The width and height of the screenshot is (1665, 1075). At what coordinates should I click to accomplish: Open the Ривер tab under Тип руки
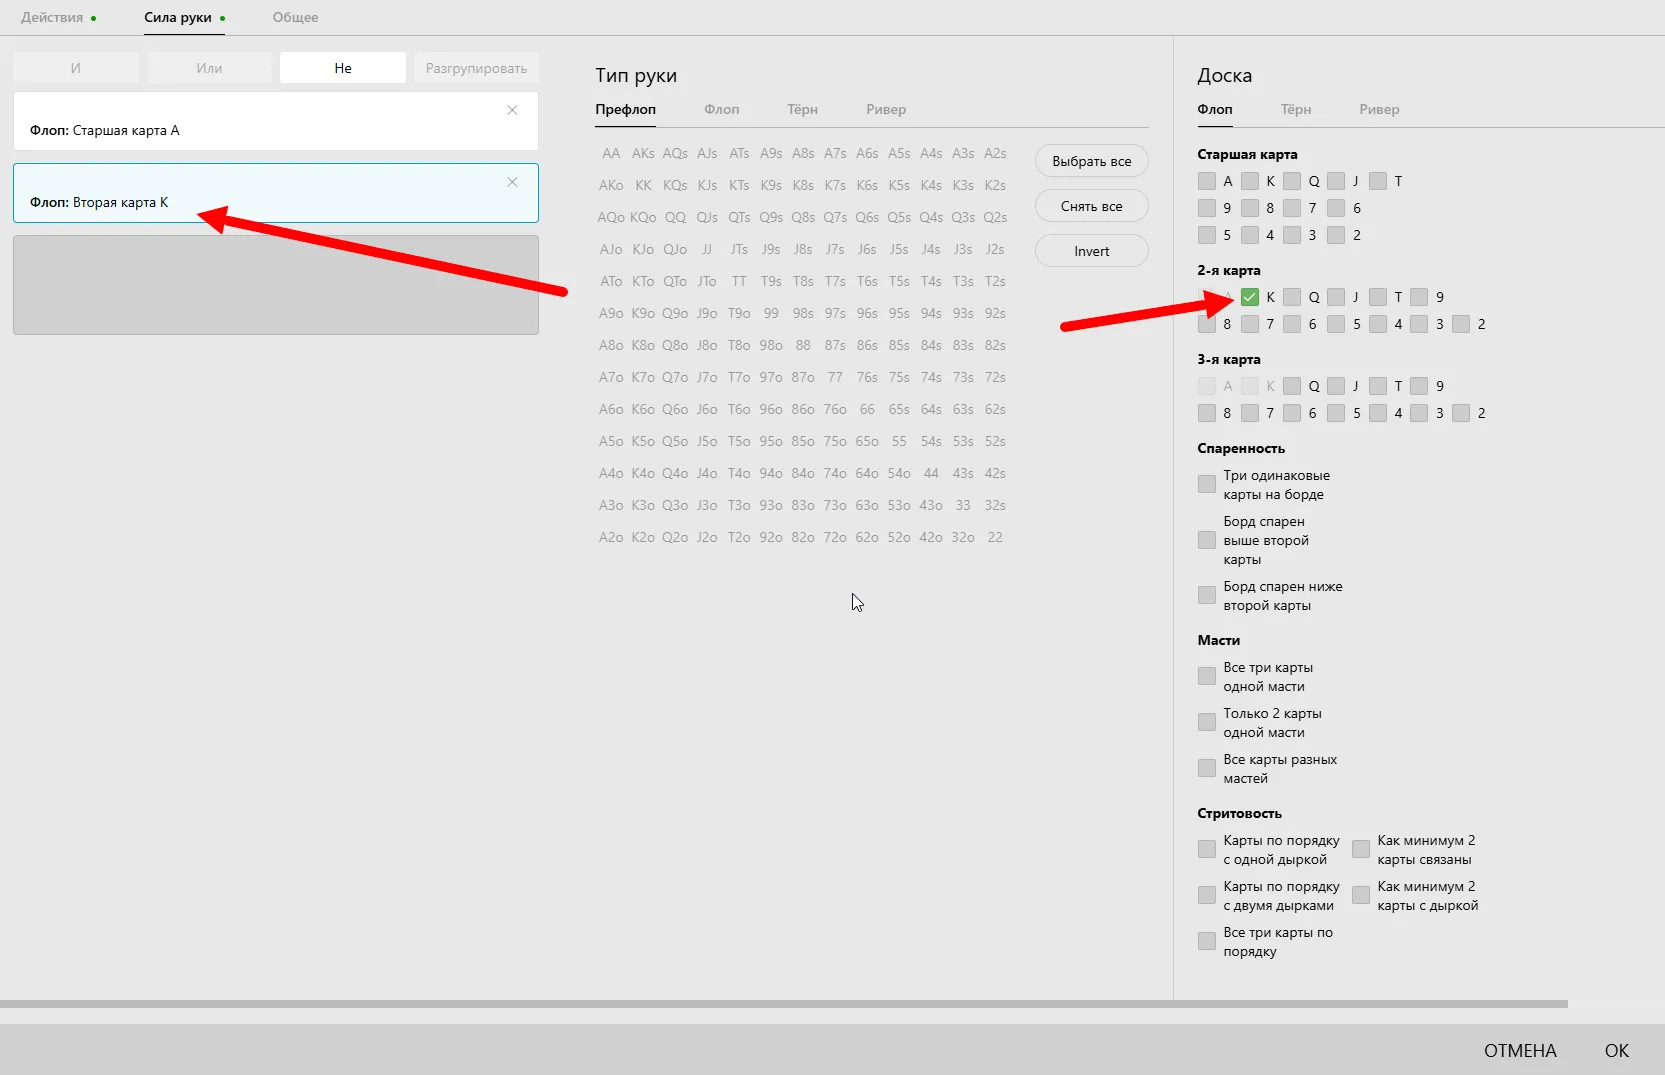pyautogui.click(x=885, y=109)
